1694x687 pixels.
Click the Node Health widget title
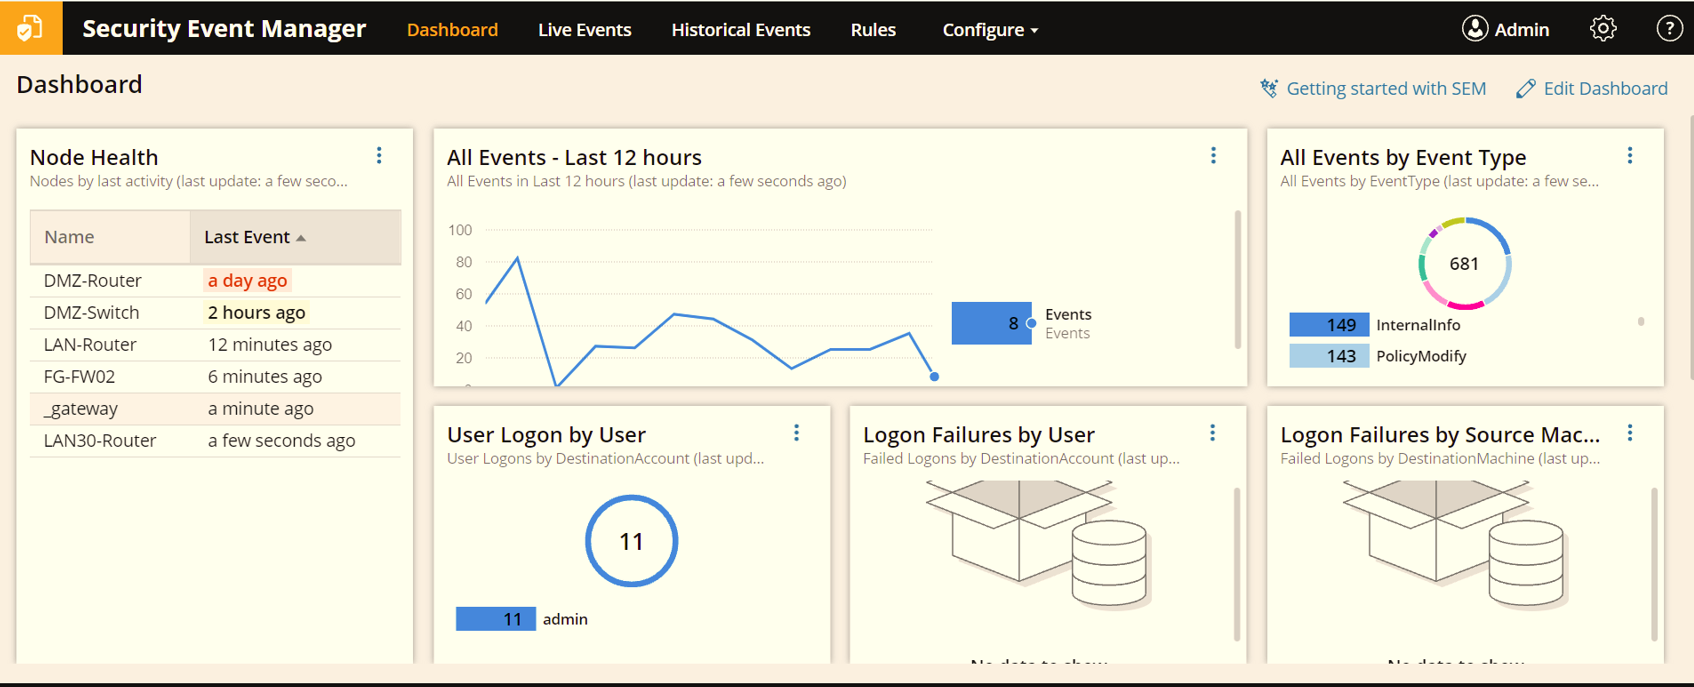[94, 157]
